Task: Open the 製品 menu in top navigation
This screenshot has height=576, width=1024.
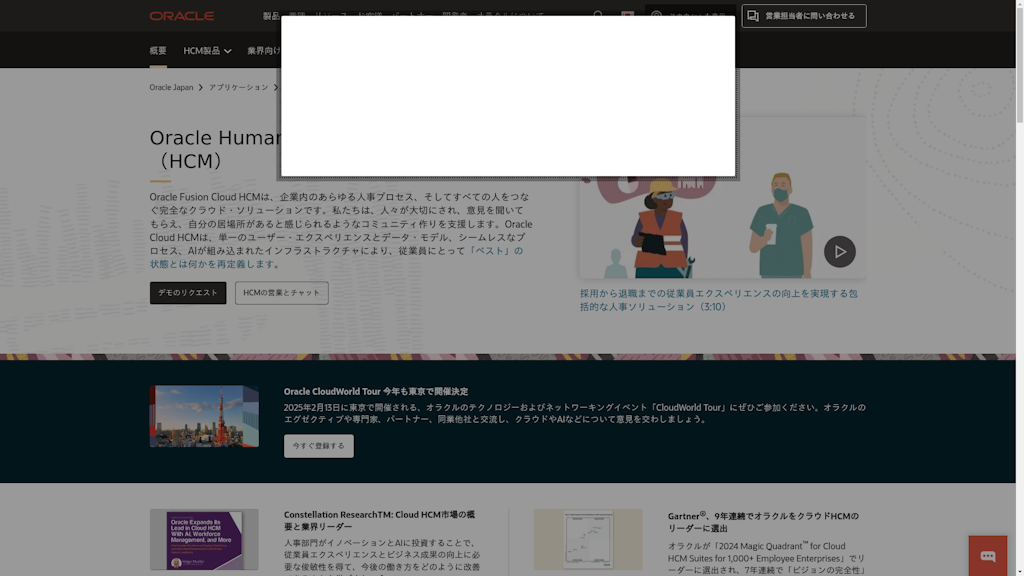Action: point(271,16)
